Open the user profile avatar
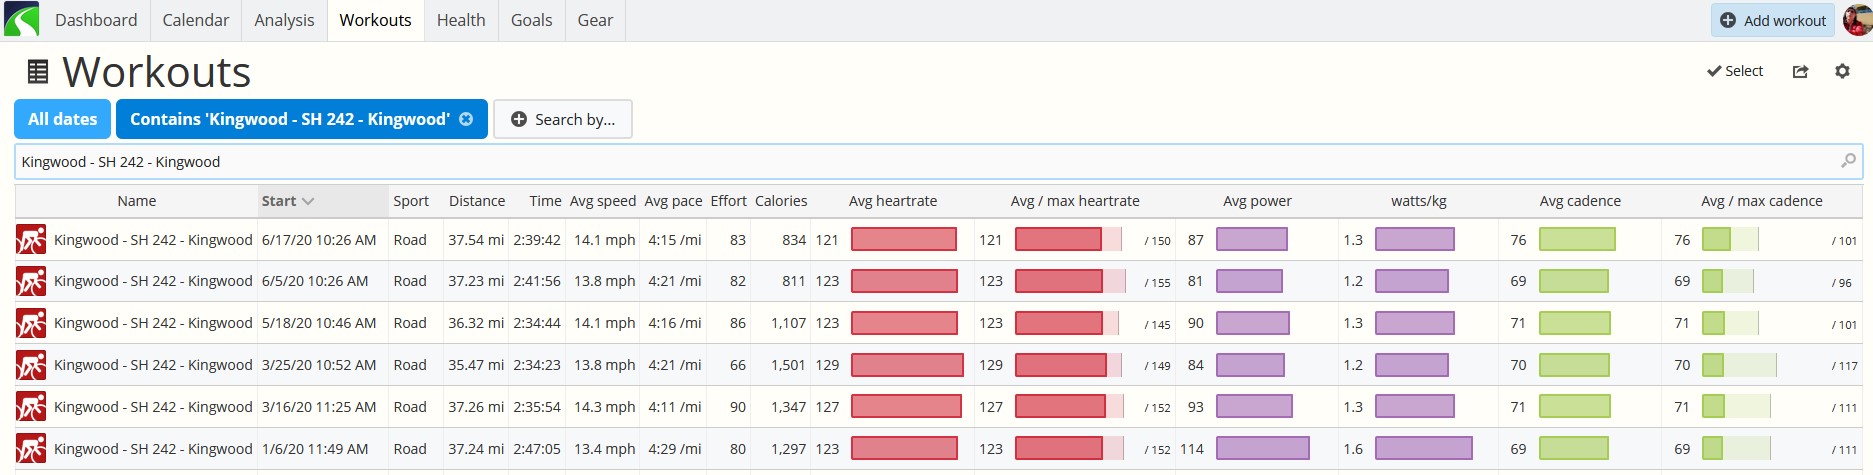 coord(1857,20)
